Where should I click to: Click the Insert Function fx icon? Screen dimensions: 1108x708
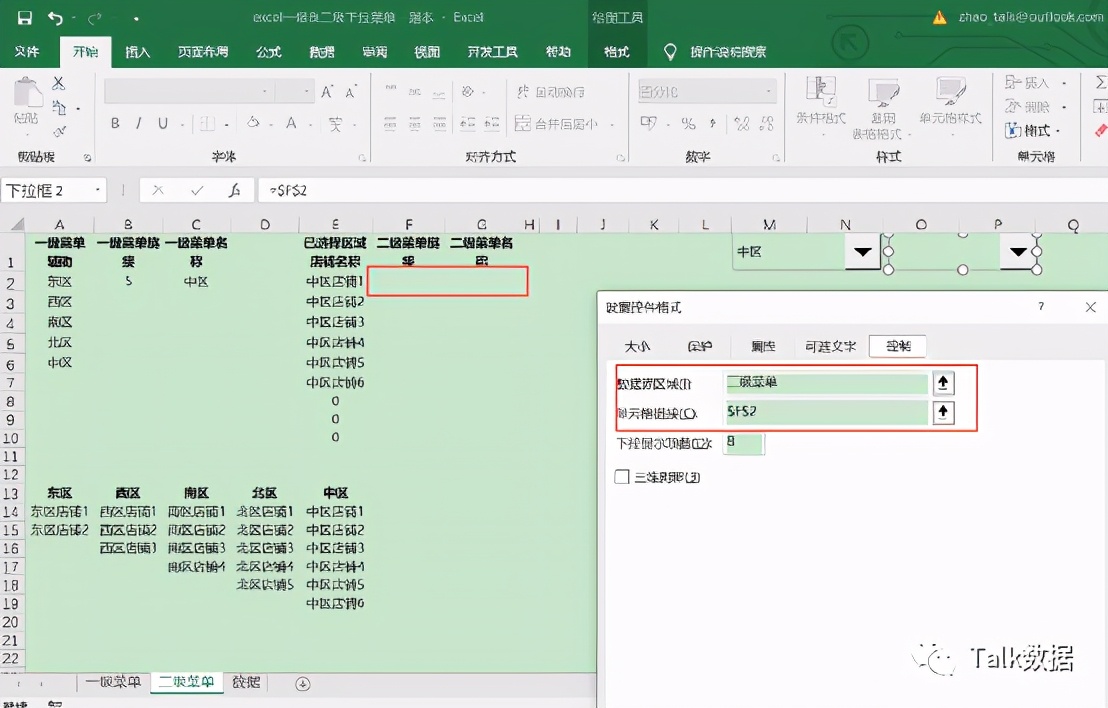(235, 190)
